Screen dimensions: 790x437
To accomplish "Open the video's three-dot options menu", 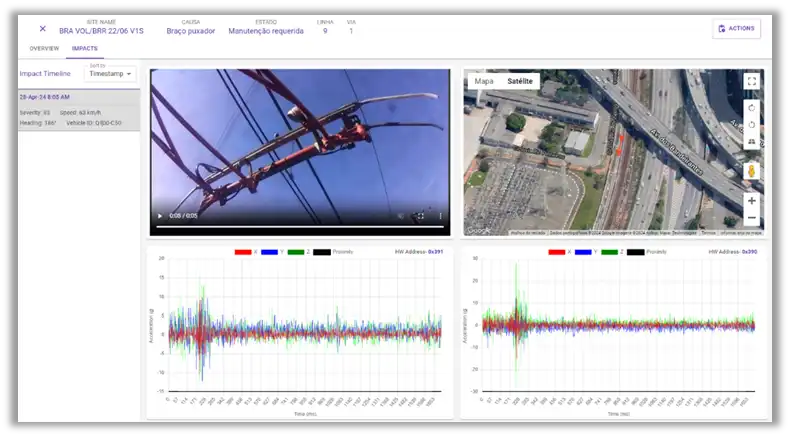I will [x=439, y=216].
